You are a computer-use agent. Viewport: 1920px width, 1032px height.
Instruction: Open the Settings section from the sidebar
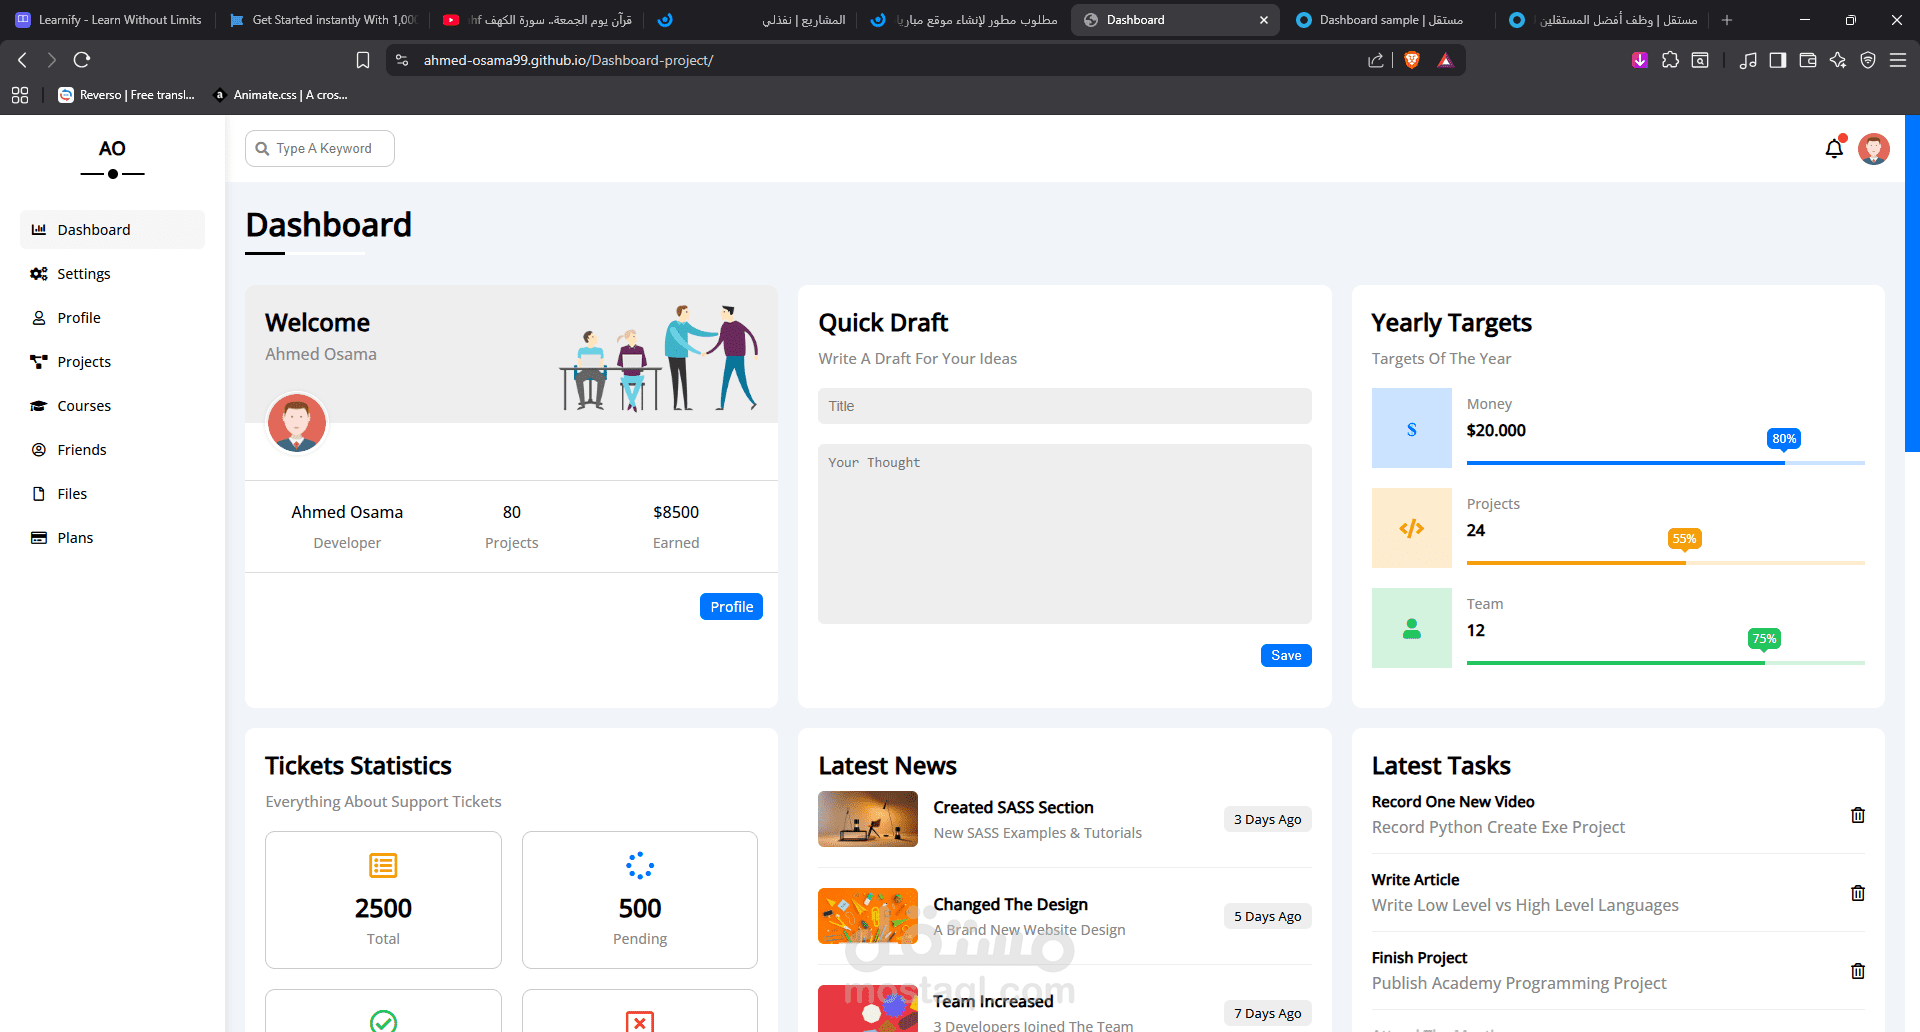pyautogui.click(x=84, y=273)
